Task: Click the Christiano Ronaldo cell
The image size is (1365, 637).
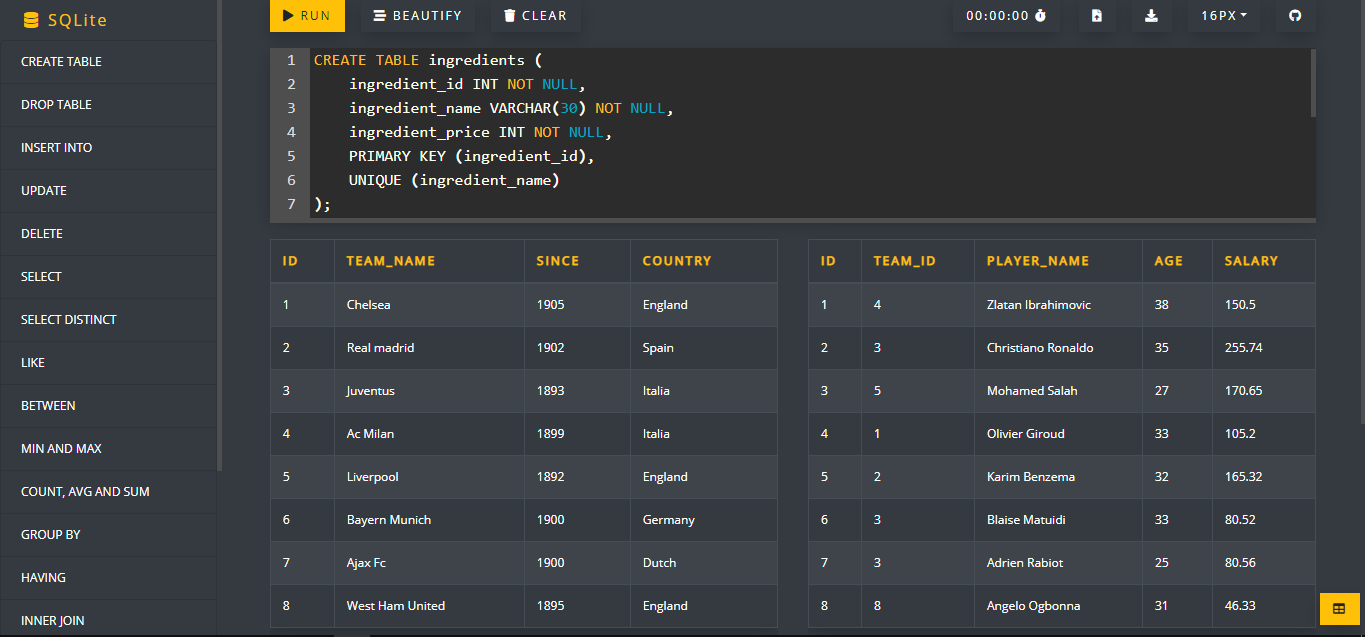Action: pos(1058,348)
